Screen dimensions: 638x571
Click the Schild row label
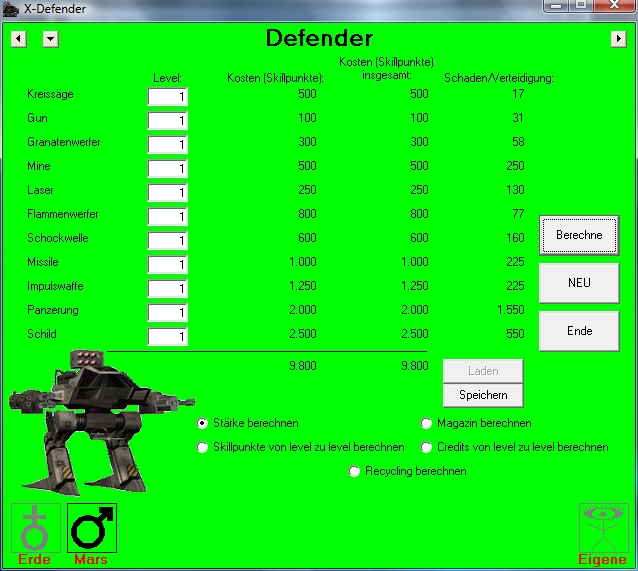click(42, 334)
